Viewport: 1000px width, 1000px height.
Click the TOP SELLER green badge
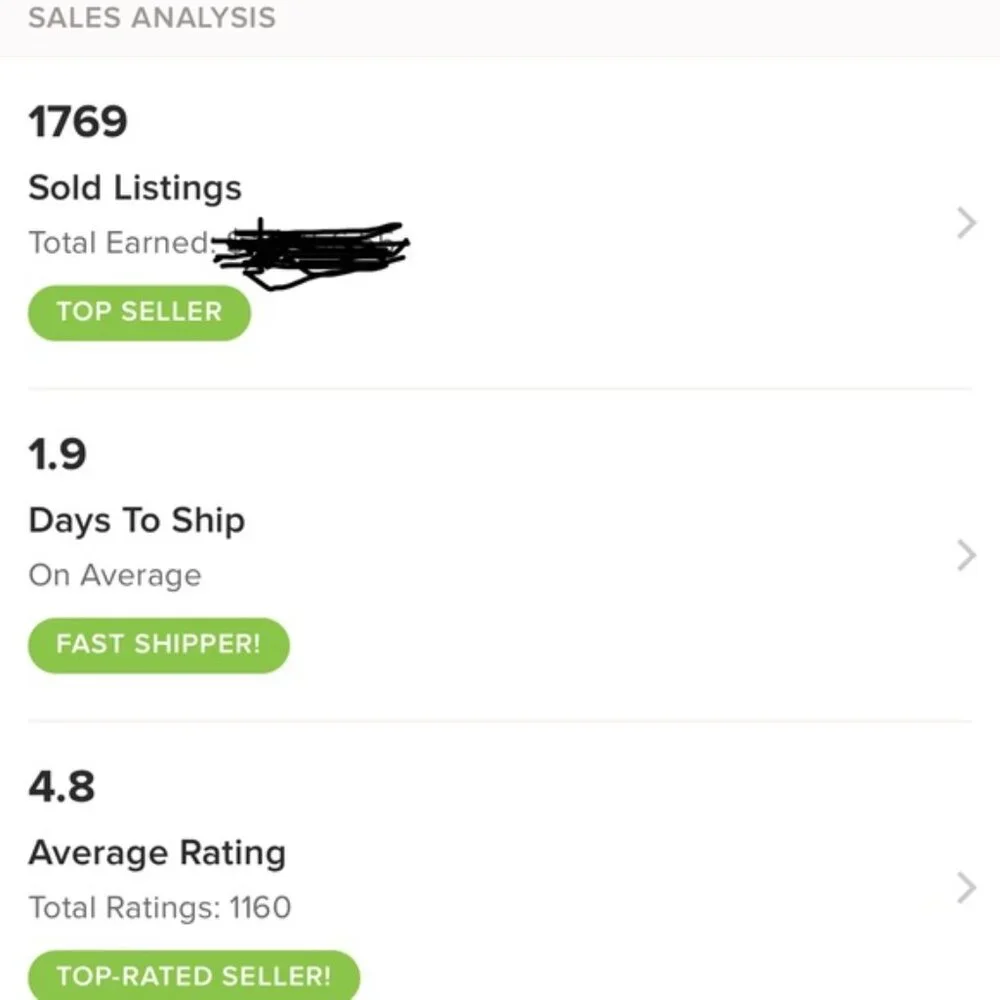pyautogui.click(x=138, y=312)
